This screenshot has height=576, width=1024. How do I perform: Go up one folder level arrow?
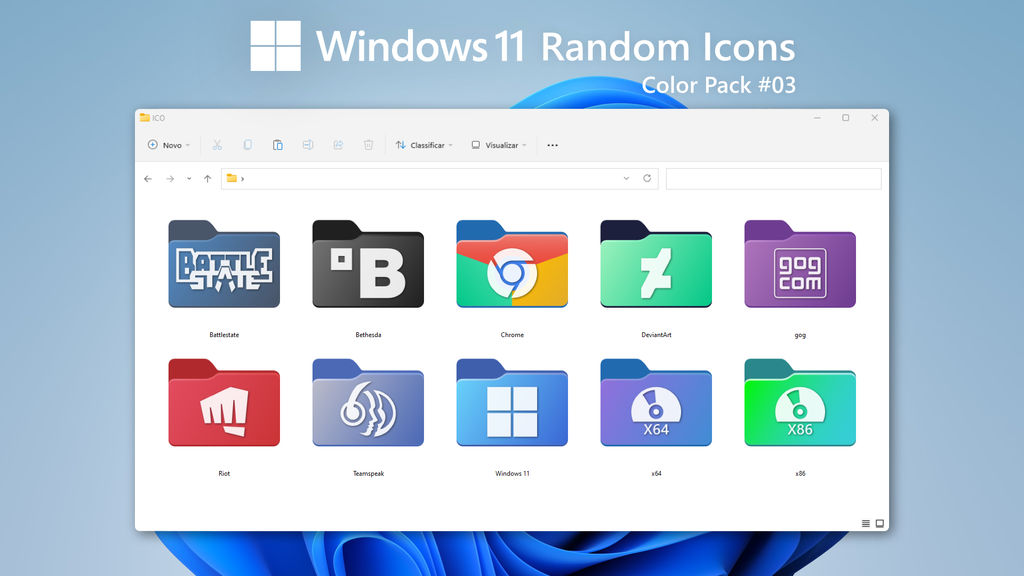tap(208, 179)
